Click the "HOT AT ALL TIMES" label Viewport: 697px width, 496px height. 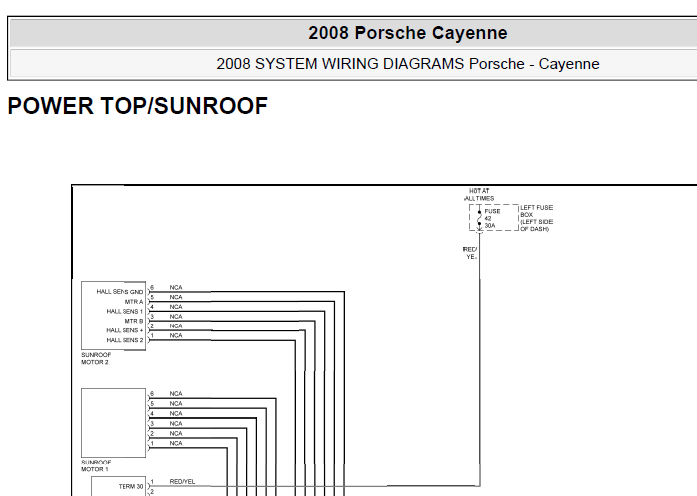pyautogui.click(x=479, y=195)
